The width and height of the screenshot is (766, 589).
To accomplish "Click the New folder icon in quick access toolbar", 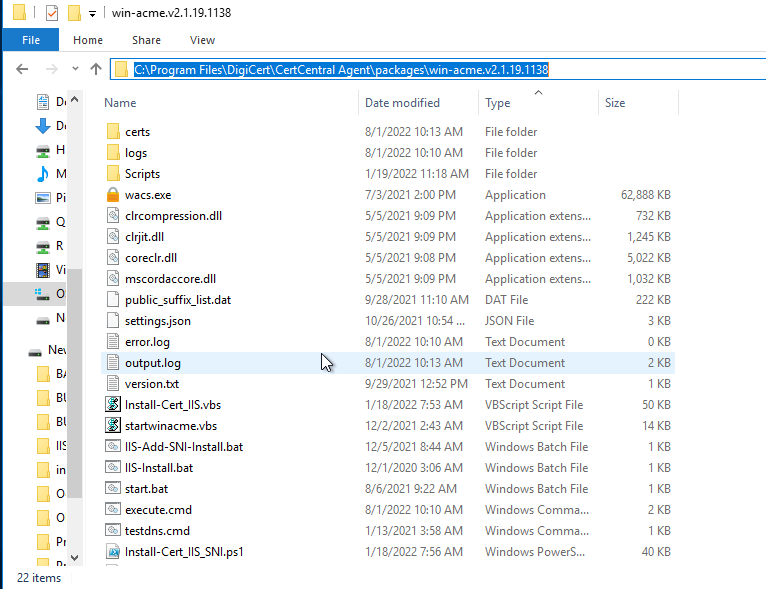I will [74, 13].
